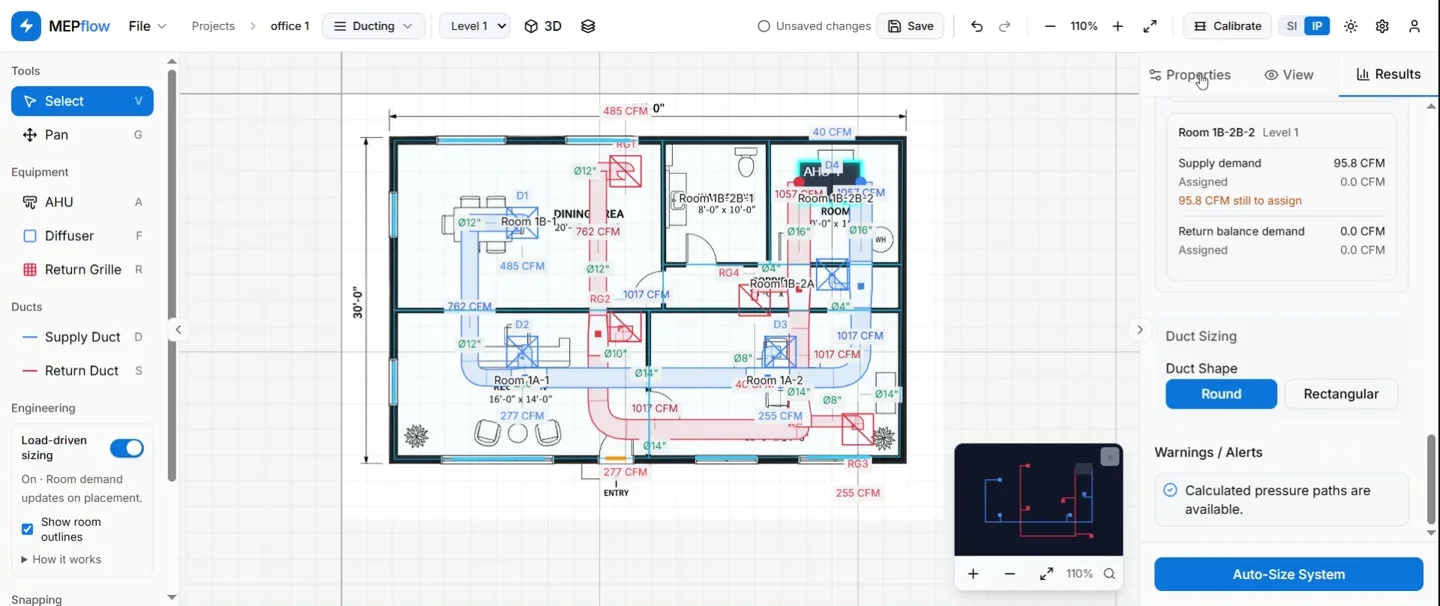The height and width of the screenshot is (606, 1440).
Task: Select return grille RG2 on plan
Action: click(625, 328)
